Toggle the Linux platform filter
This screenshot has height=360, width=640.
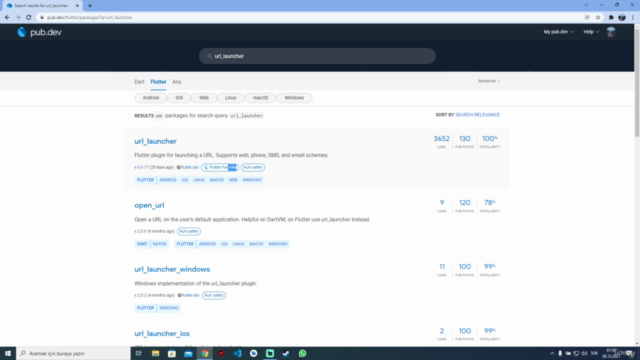231,98
